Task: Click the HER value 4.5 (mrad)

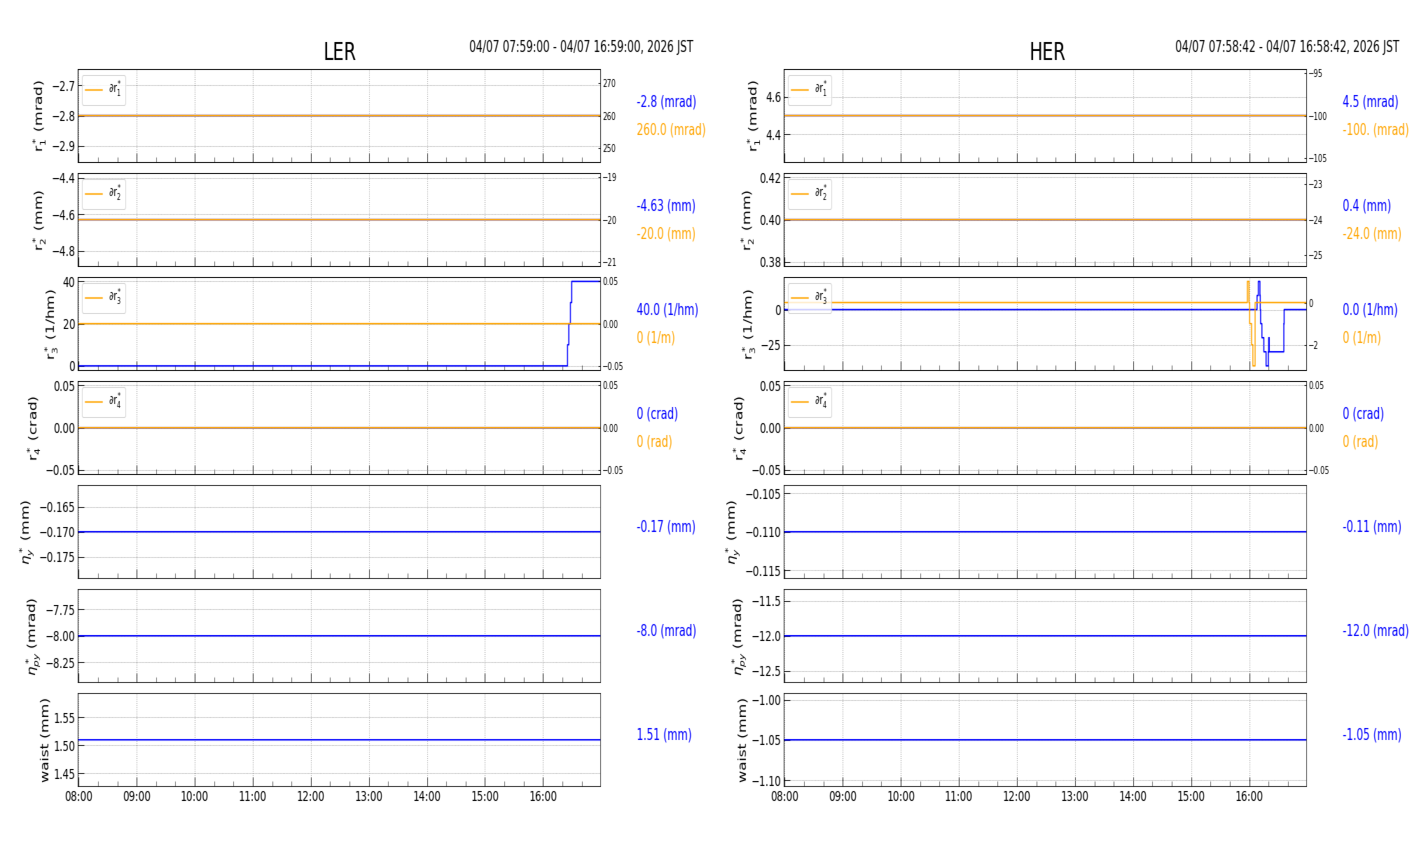Action: pos(1370,102)
